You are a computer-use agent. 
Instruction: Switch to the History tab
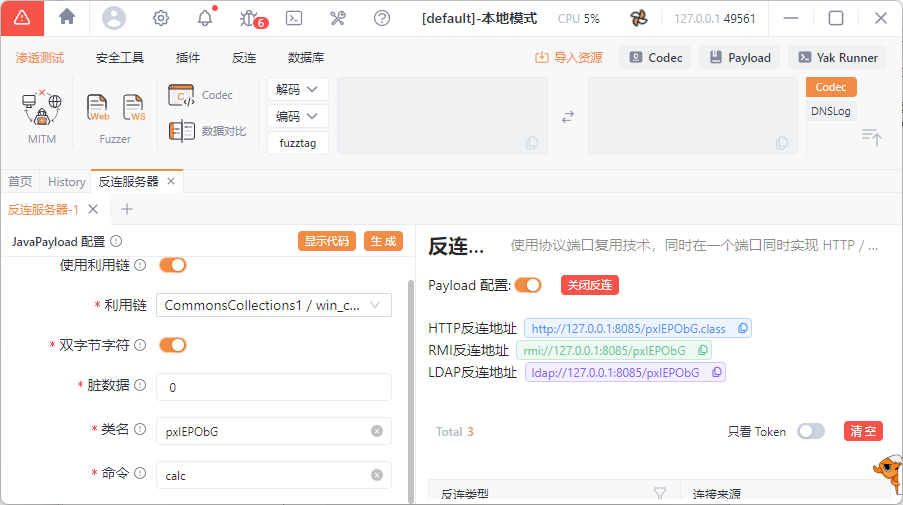pos(67,181)
